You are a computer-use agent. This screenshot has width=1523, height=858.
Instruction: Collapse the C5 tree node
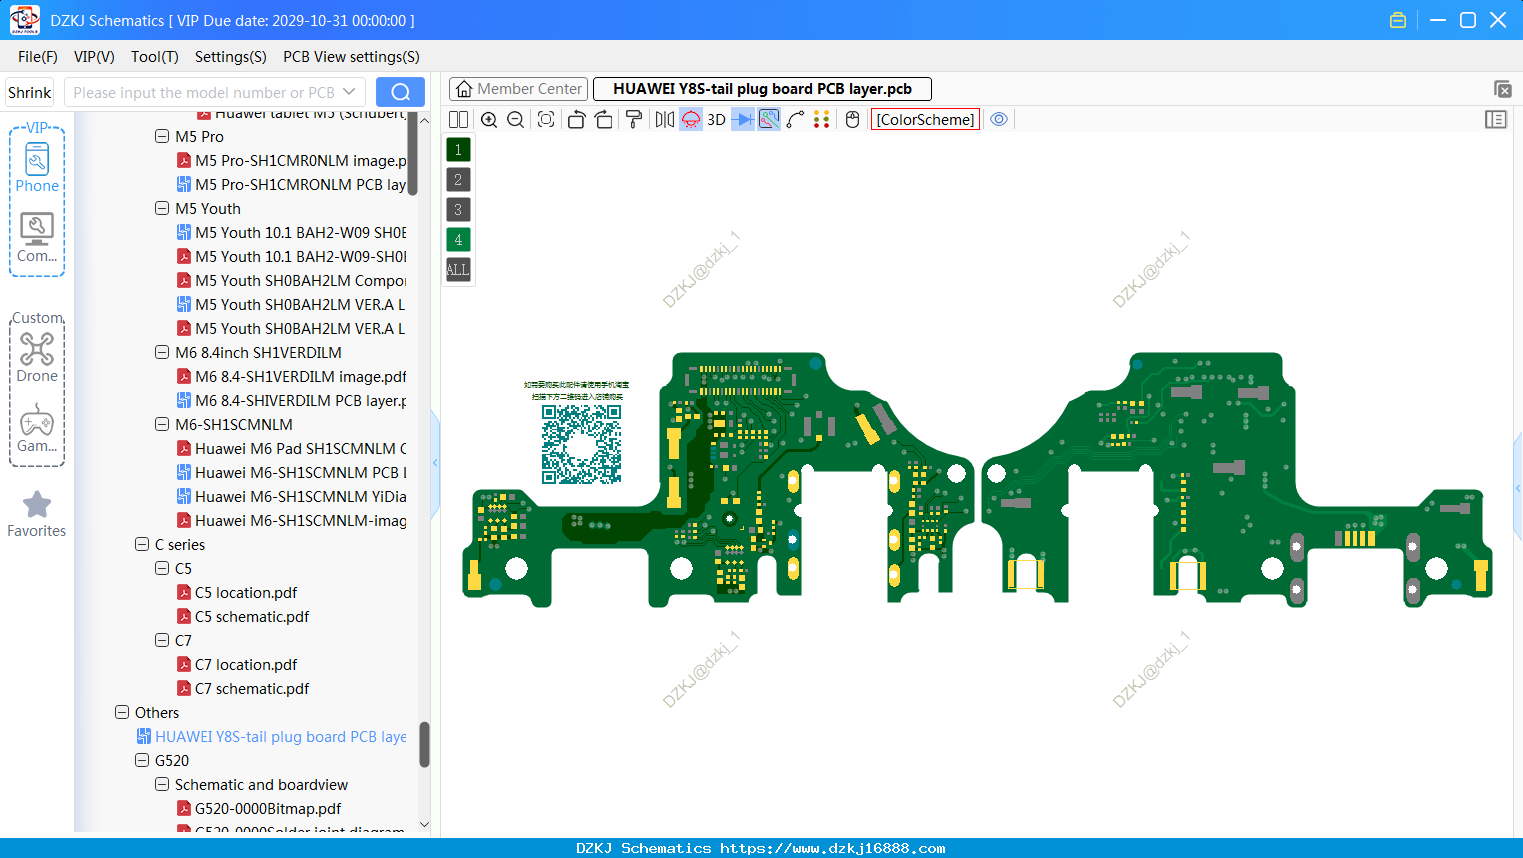(x=162, y=568)
